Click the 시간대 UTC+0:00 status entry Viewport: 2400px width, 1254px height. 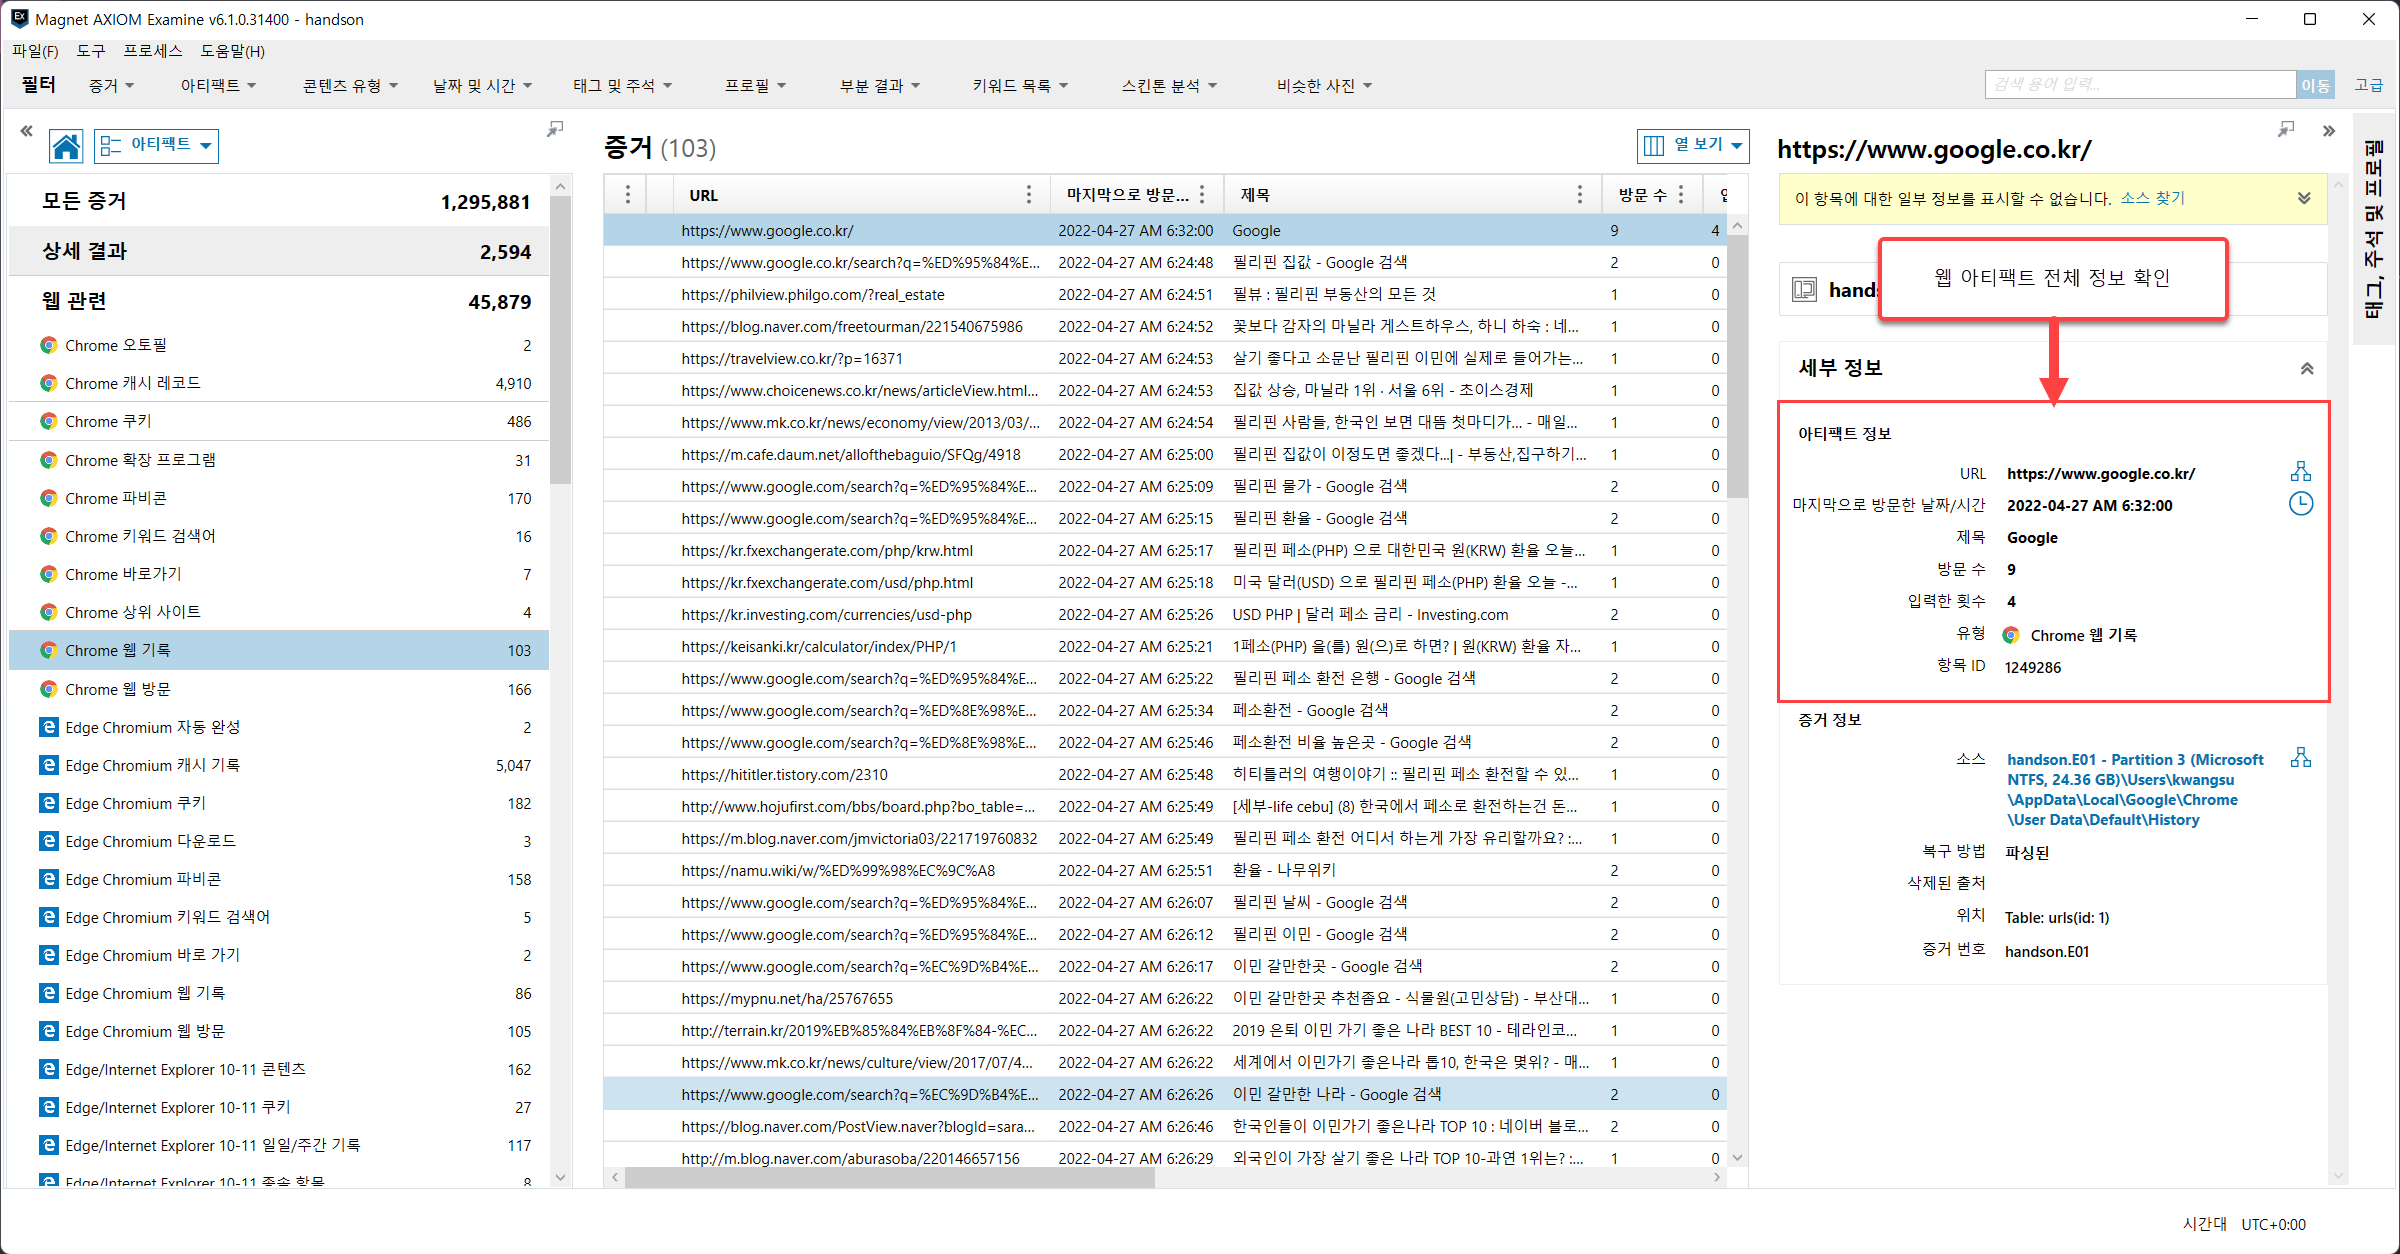2243,1224
